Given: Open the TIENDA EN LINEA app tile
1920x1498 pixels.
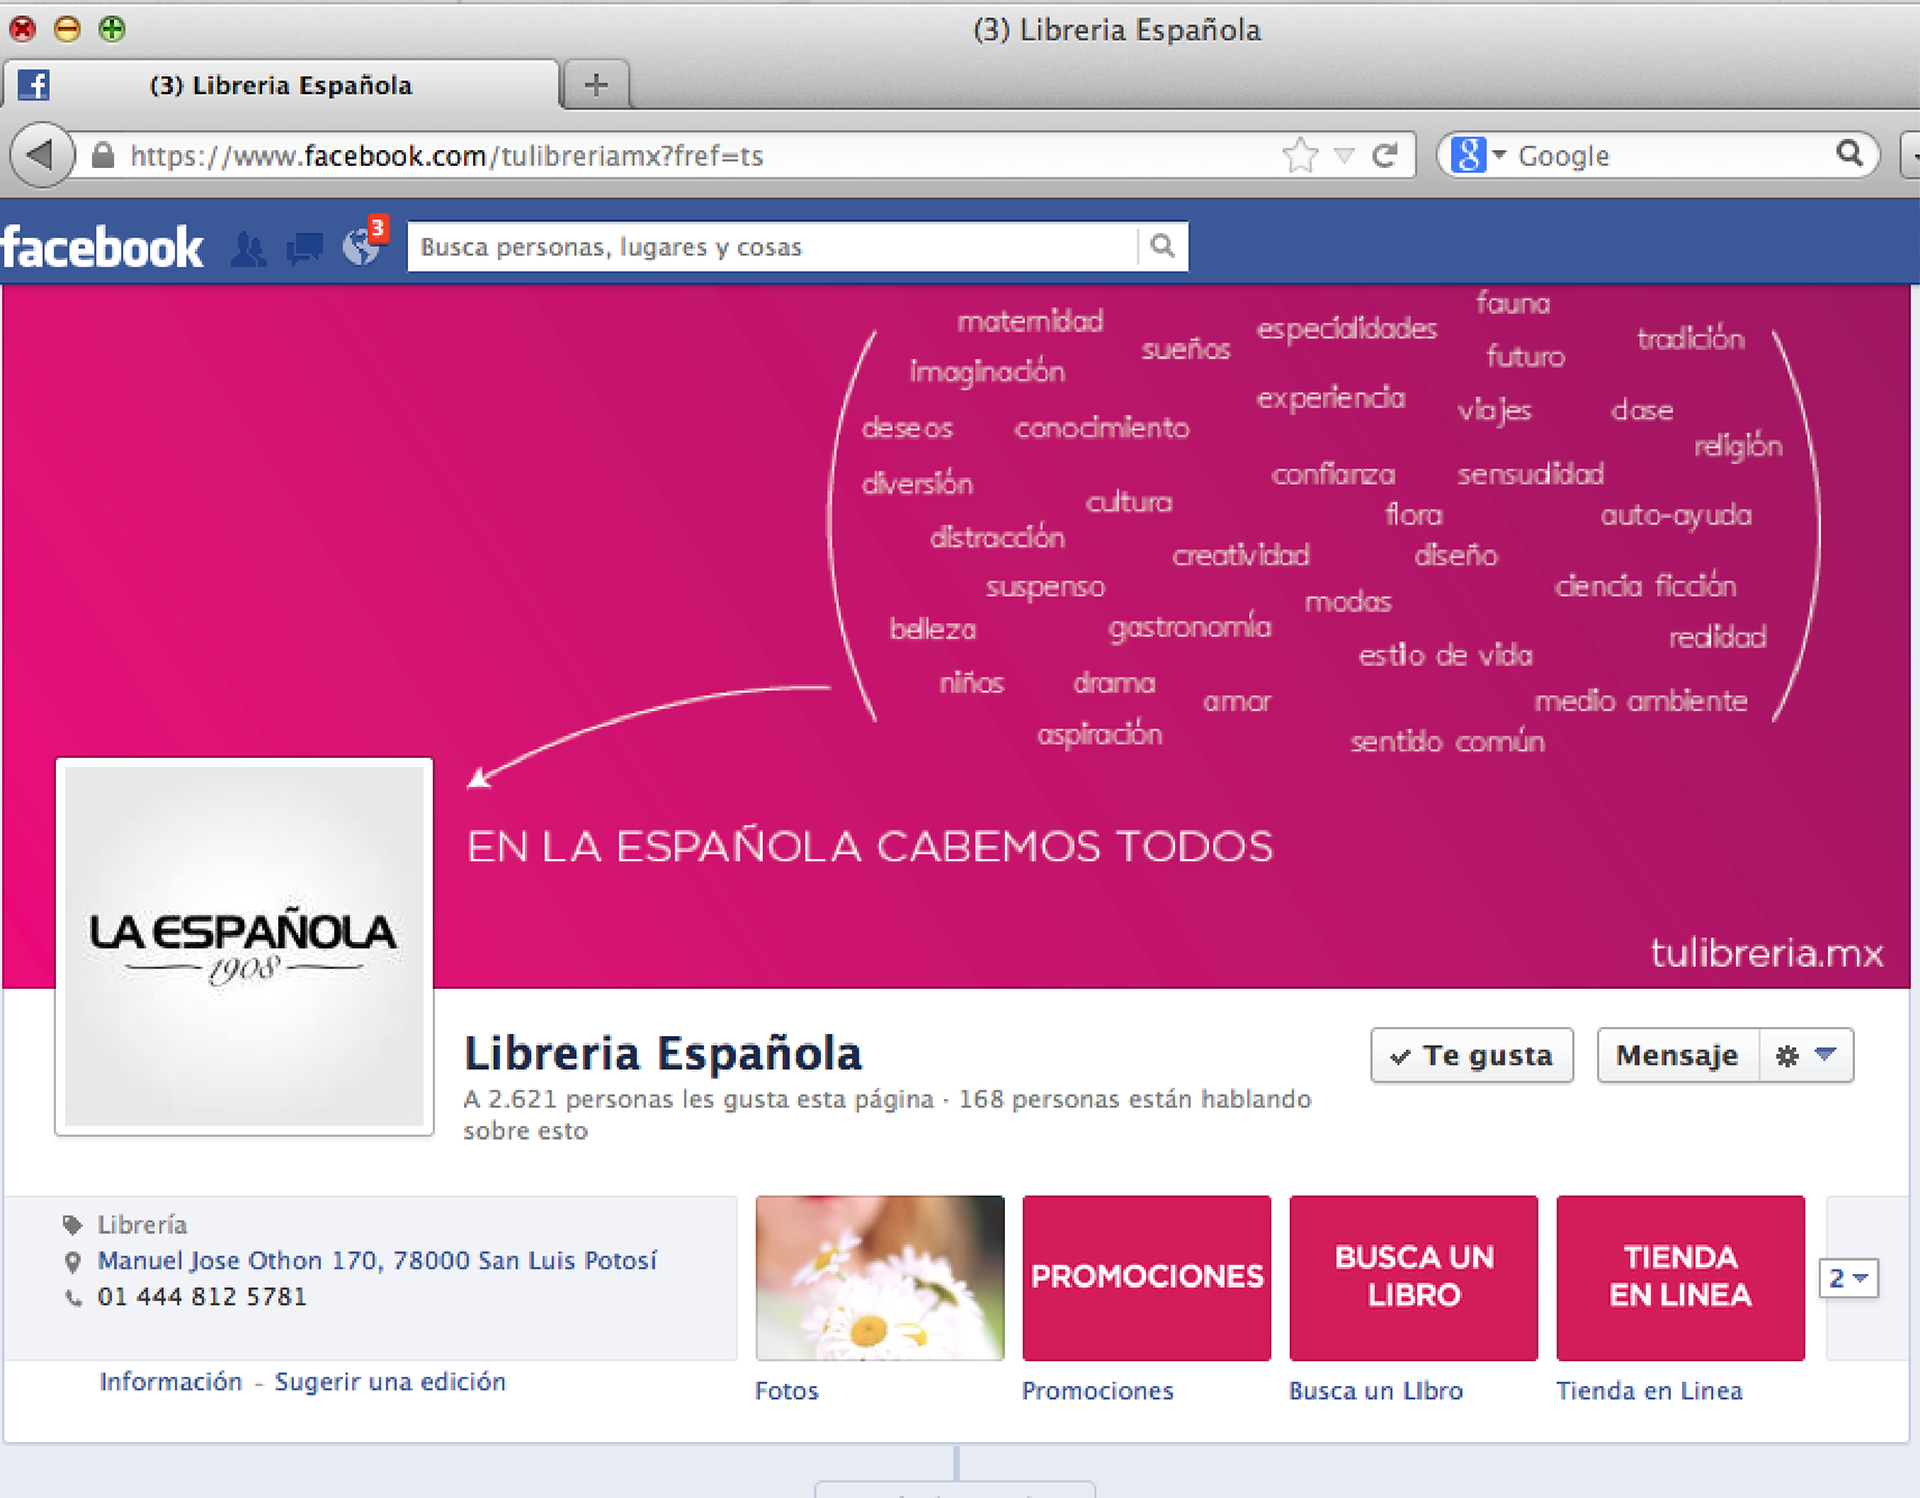Looking at the screenshot, I should click(x=1681, y=1278).
